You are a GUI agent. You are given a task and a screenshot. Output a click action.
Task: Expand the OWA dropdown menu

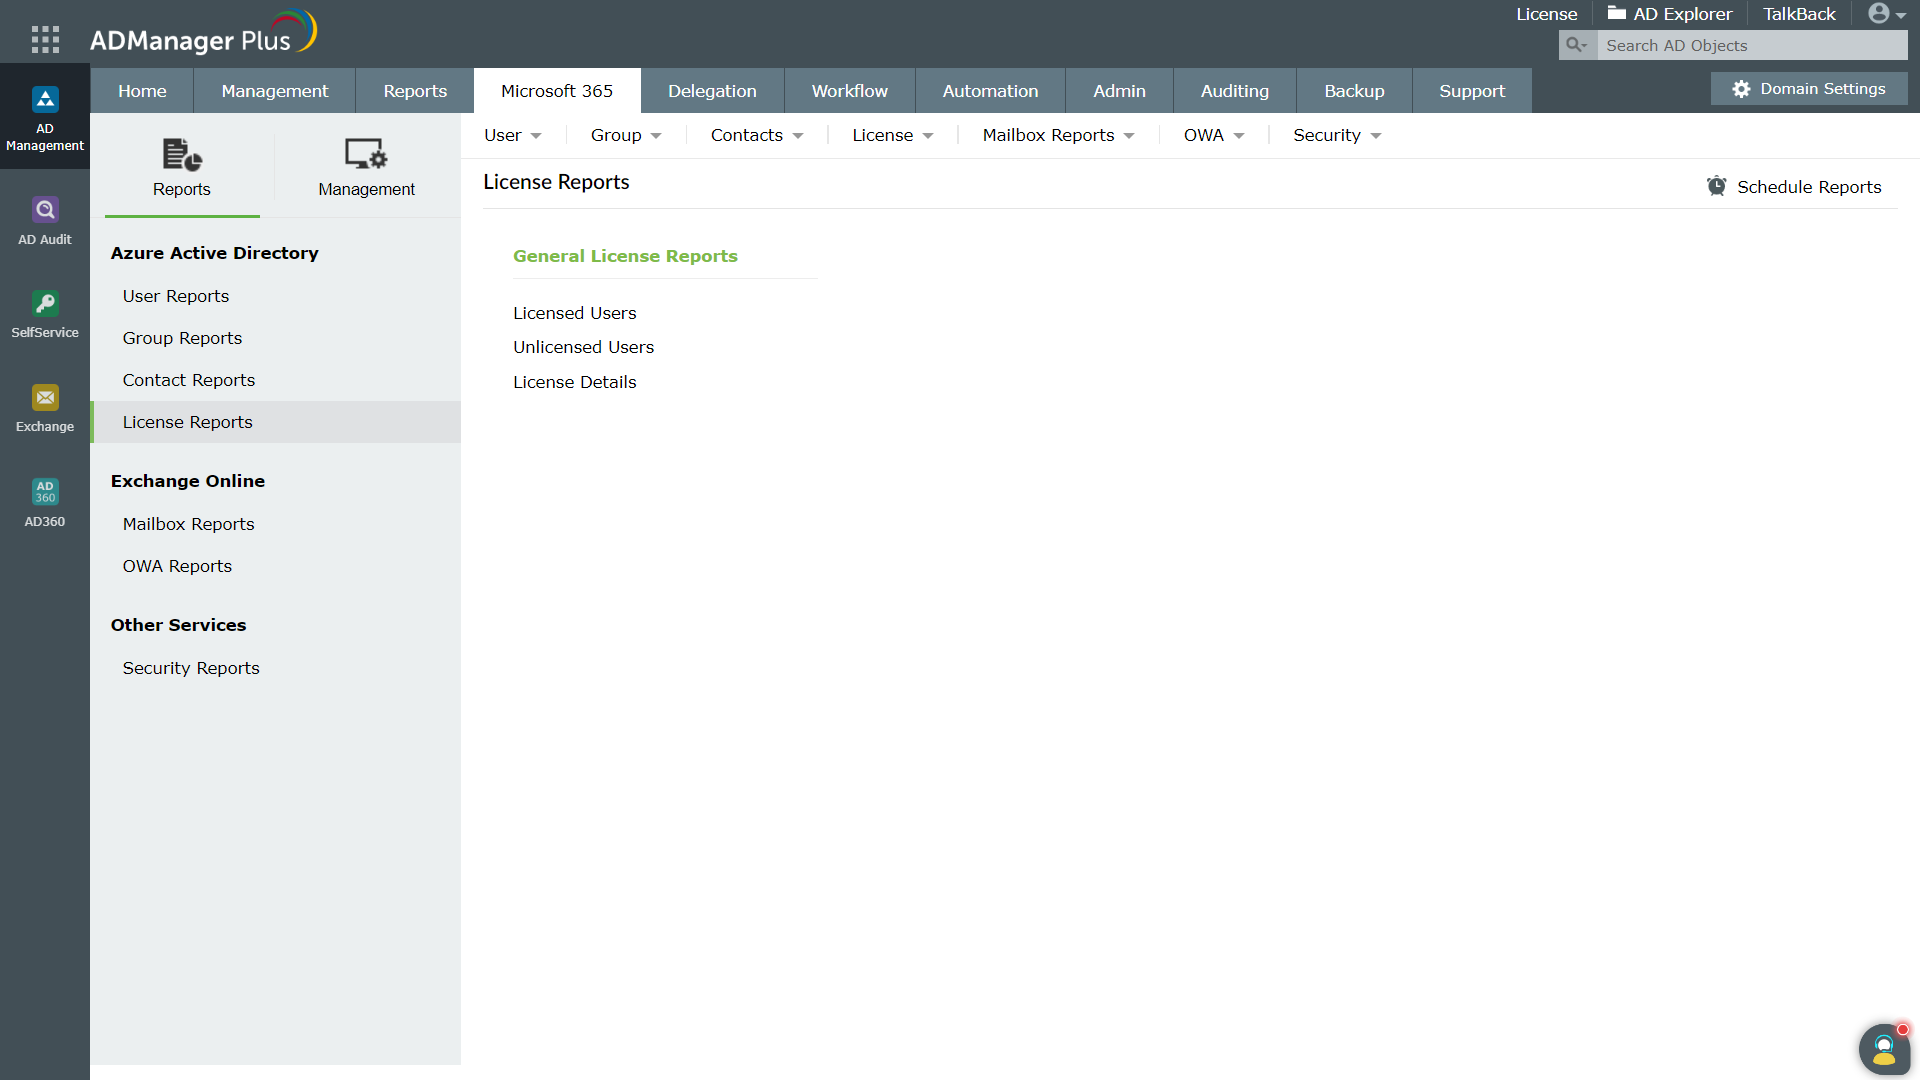point(1213,135)
